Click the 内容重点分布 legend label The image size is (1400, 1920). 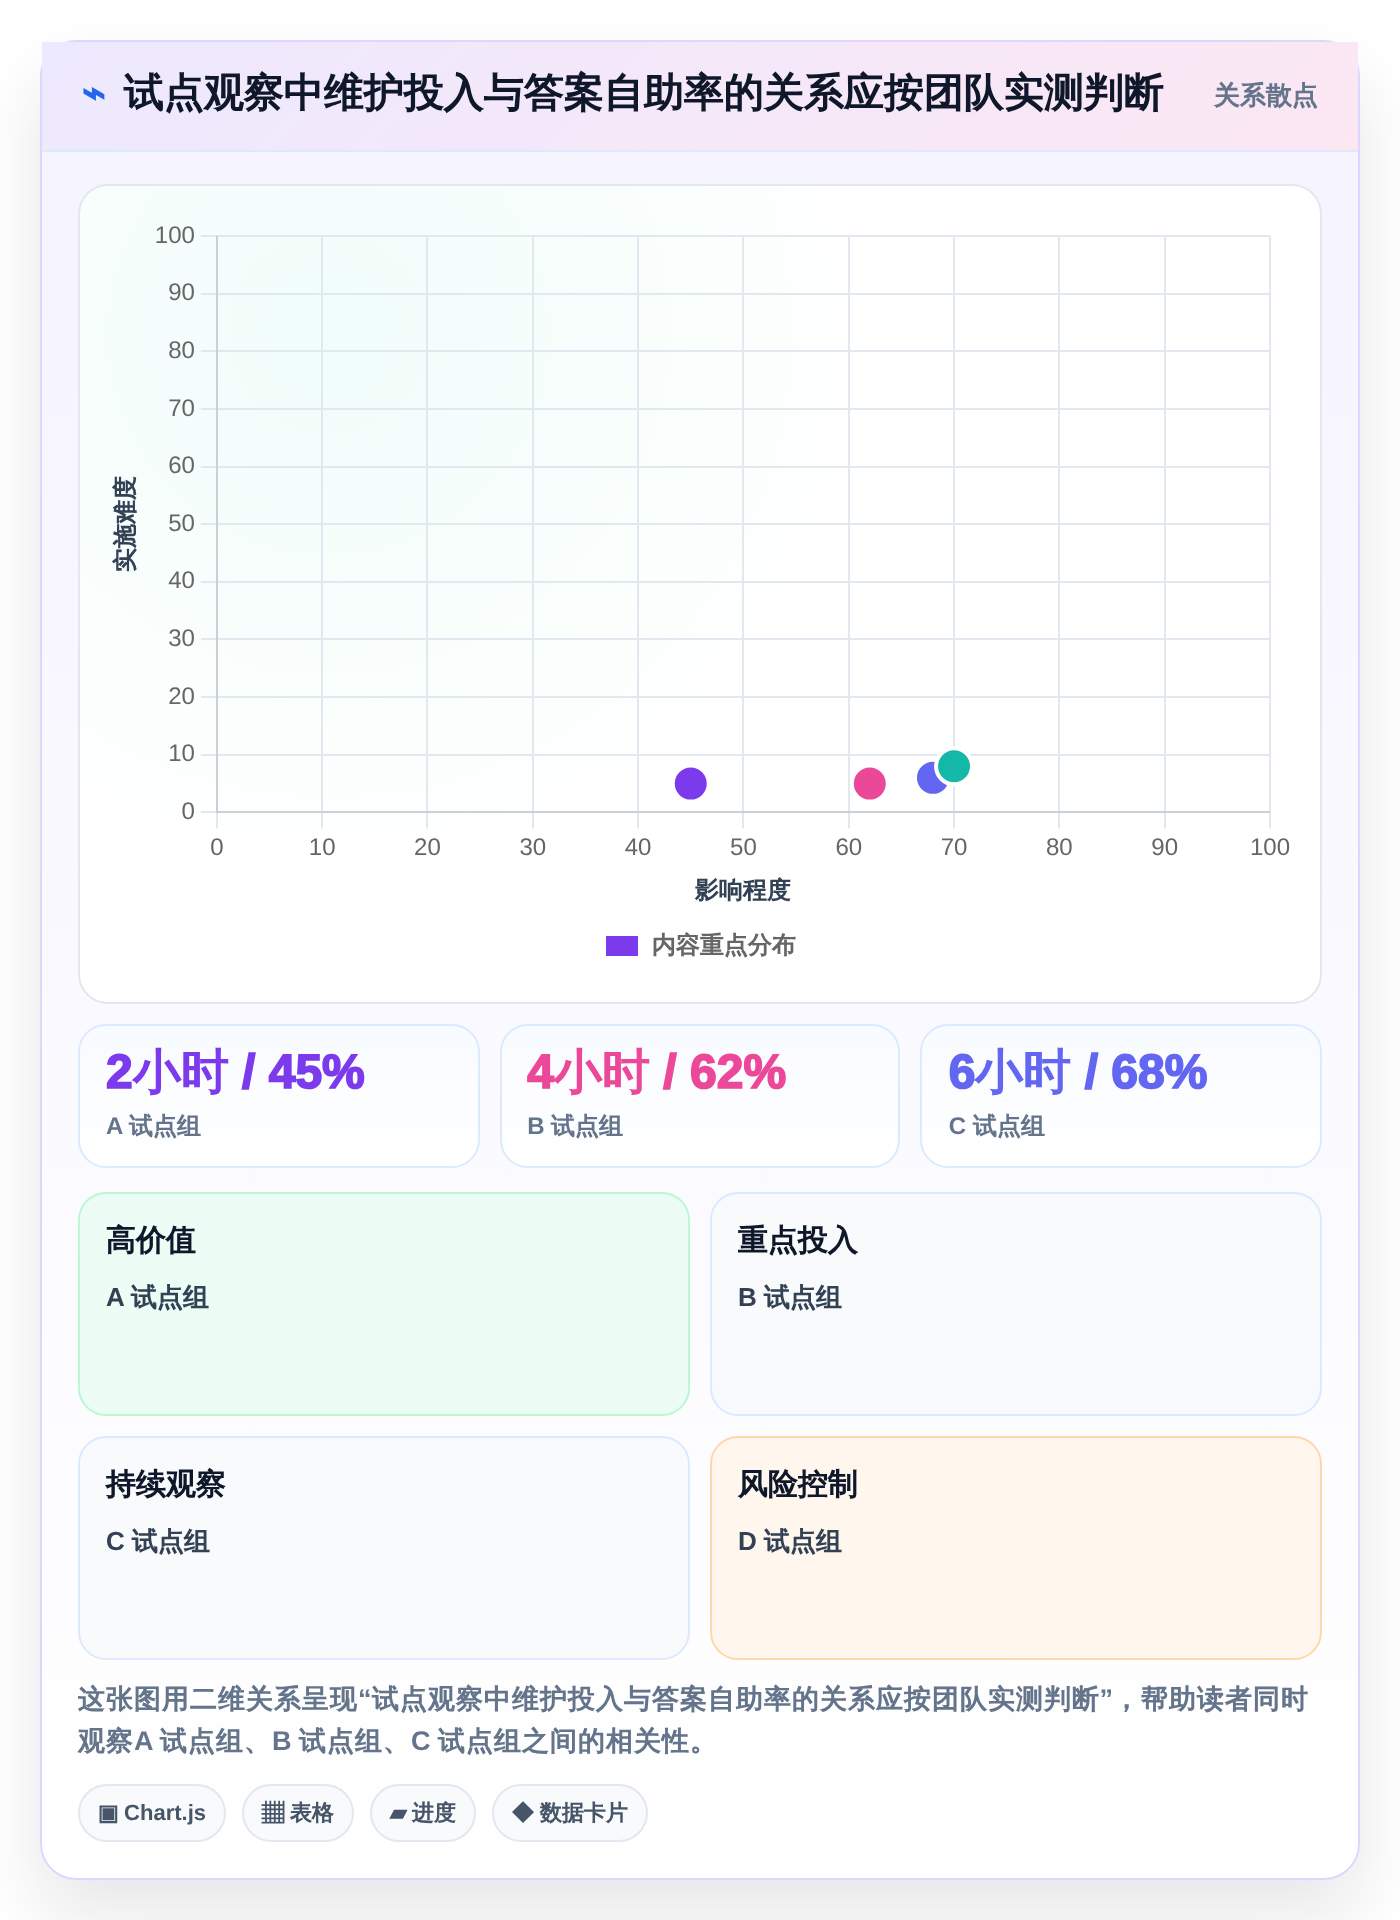click(723, 946)
